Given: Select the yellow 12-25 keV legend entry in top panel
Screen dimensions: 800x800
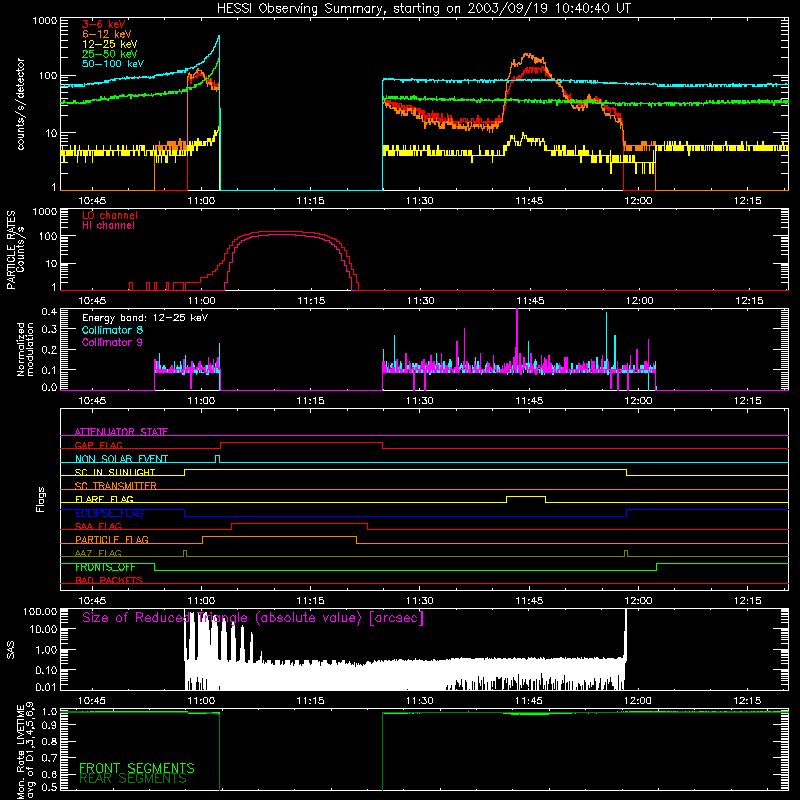Looking at the screenshot, I should click(110, 44).
